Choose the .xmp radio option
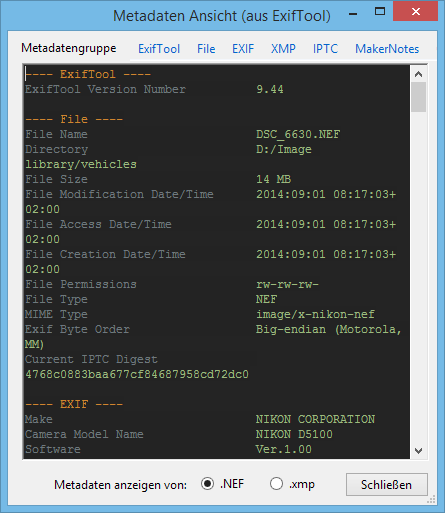 [276, 484]
